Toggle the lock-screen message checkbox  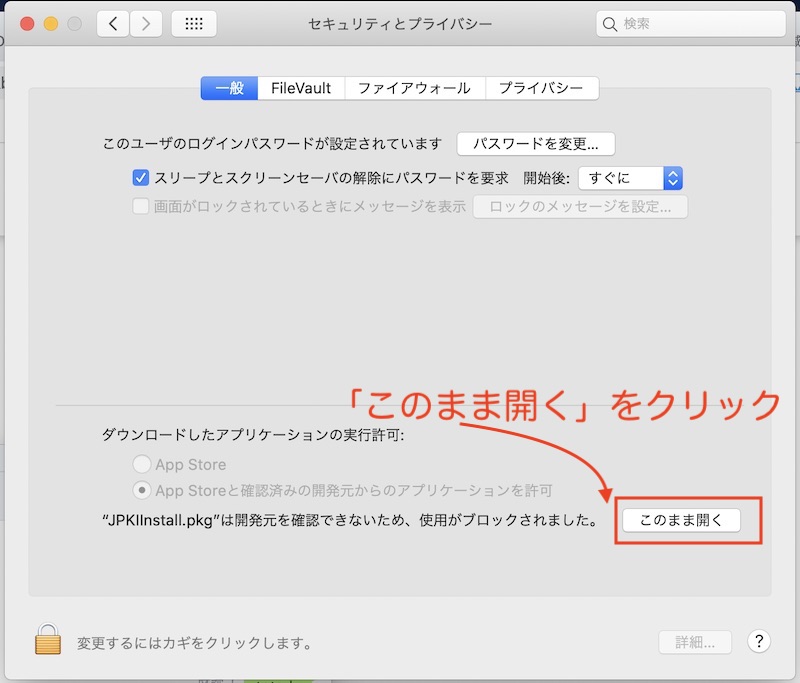140,207
